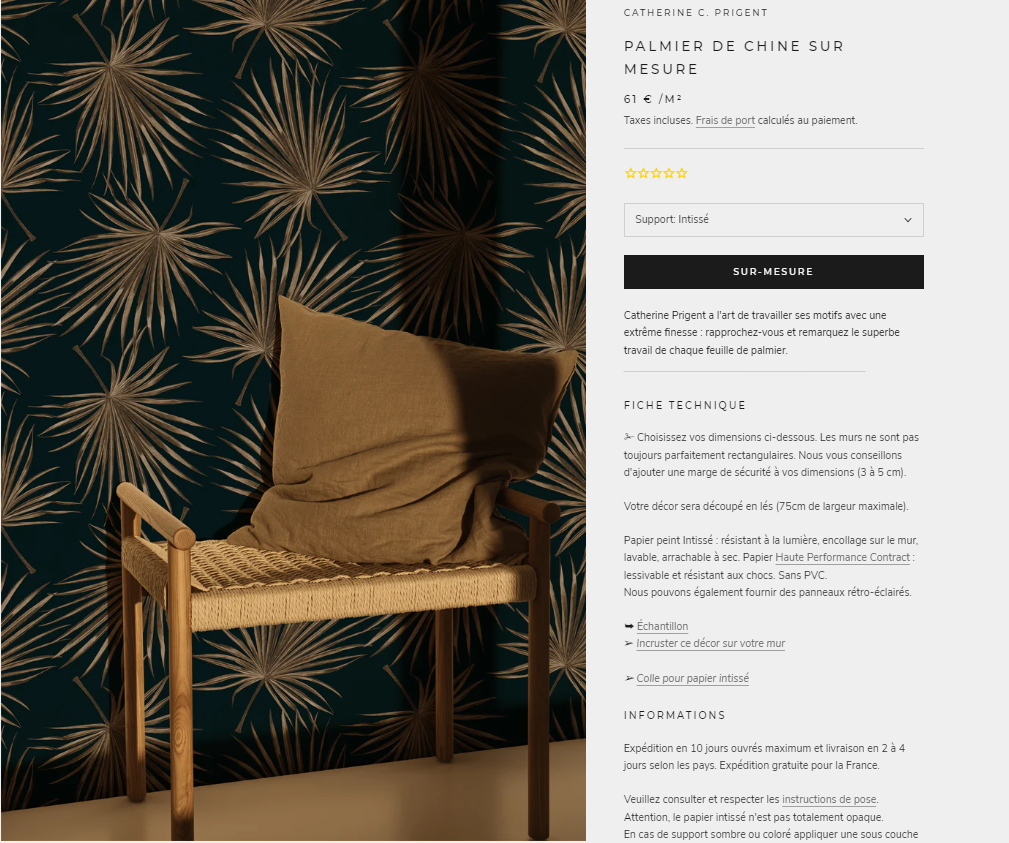The image size is (1009, 843).
Task: Open the instructions de pose link
Action: [829, 799]
